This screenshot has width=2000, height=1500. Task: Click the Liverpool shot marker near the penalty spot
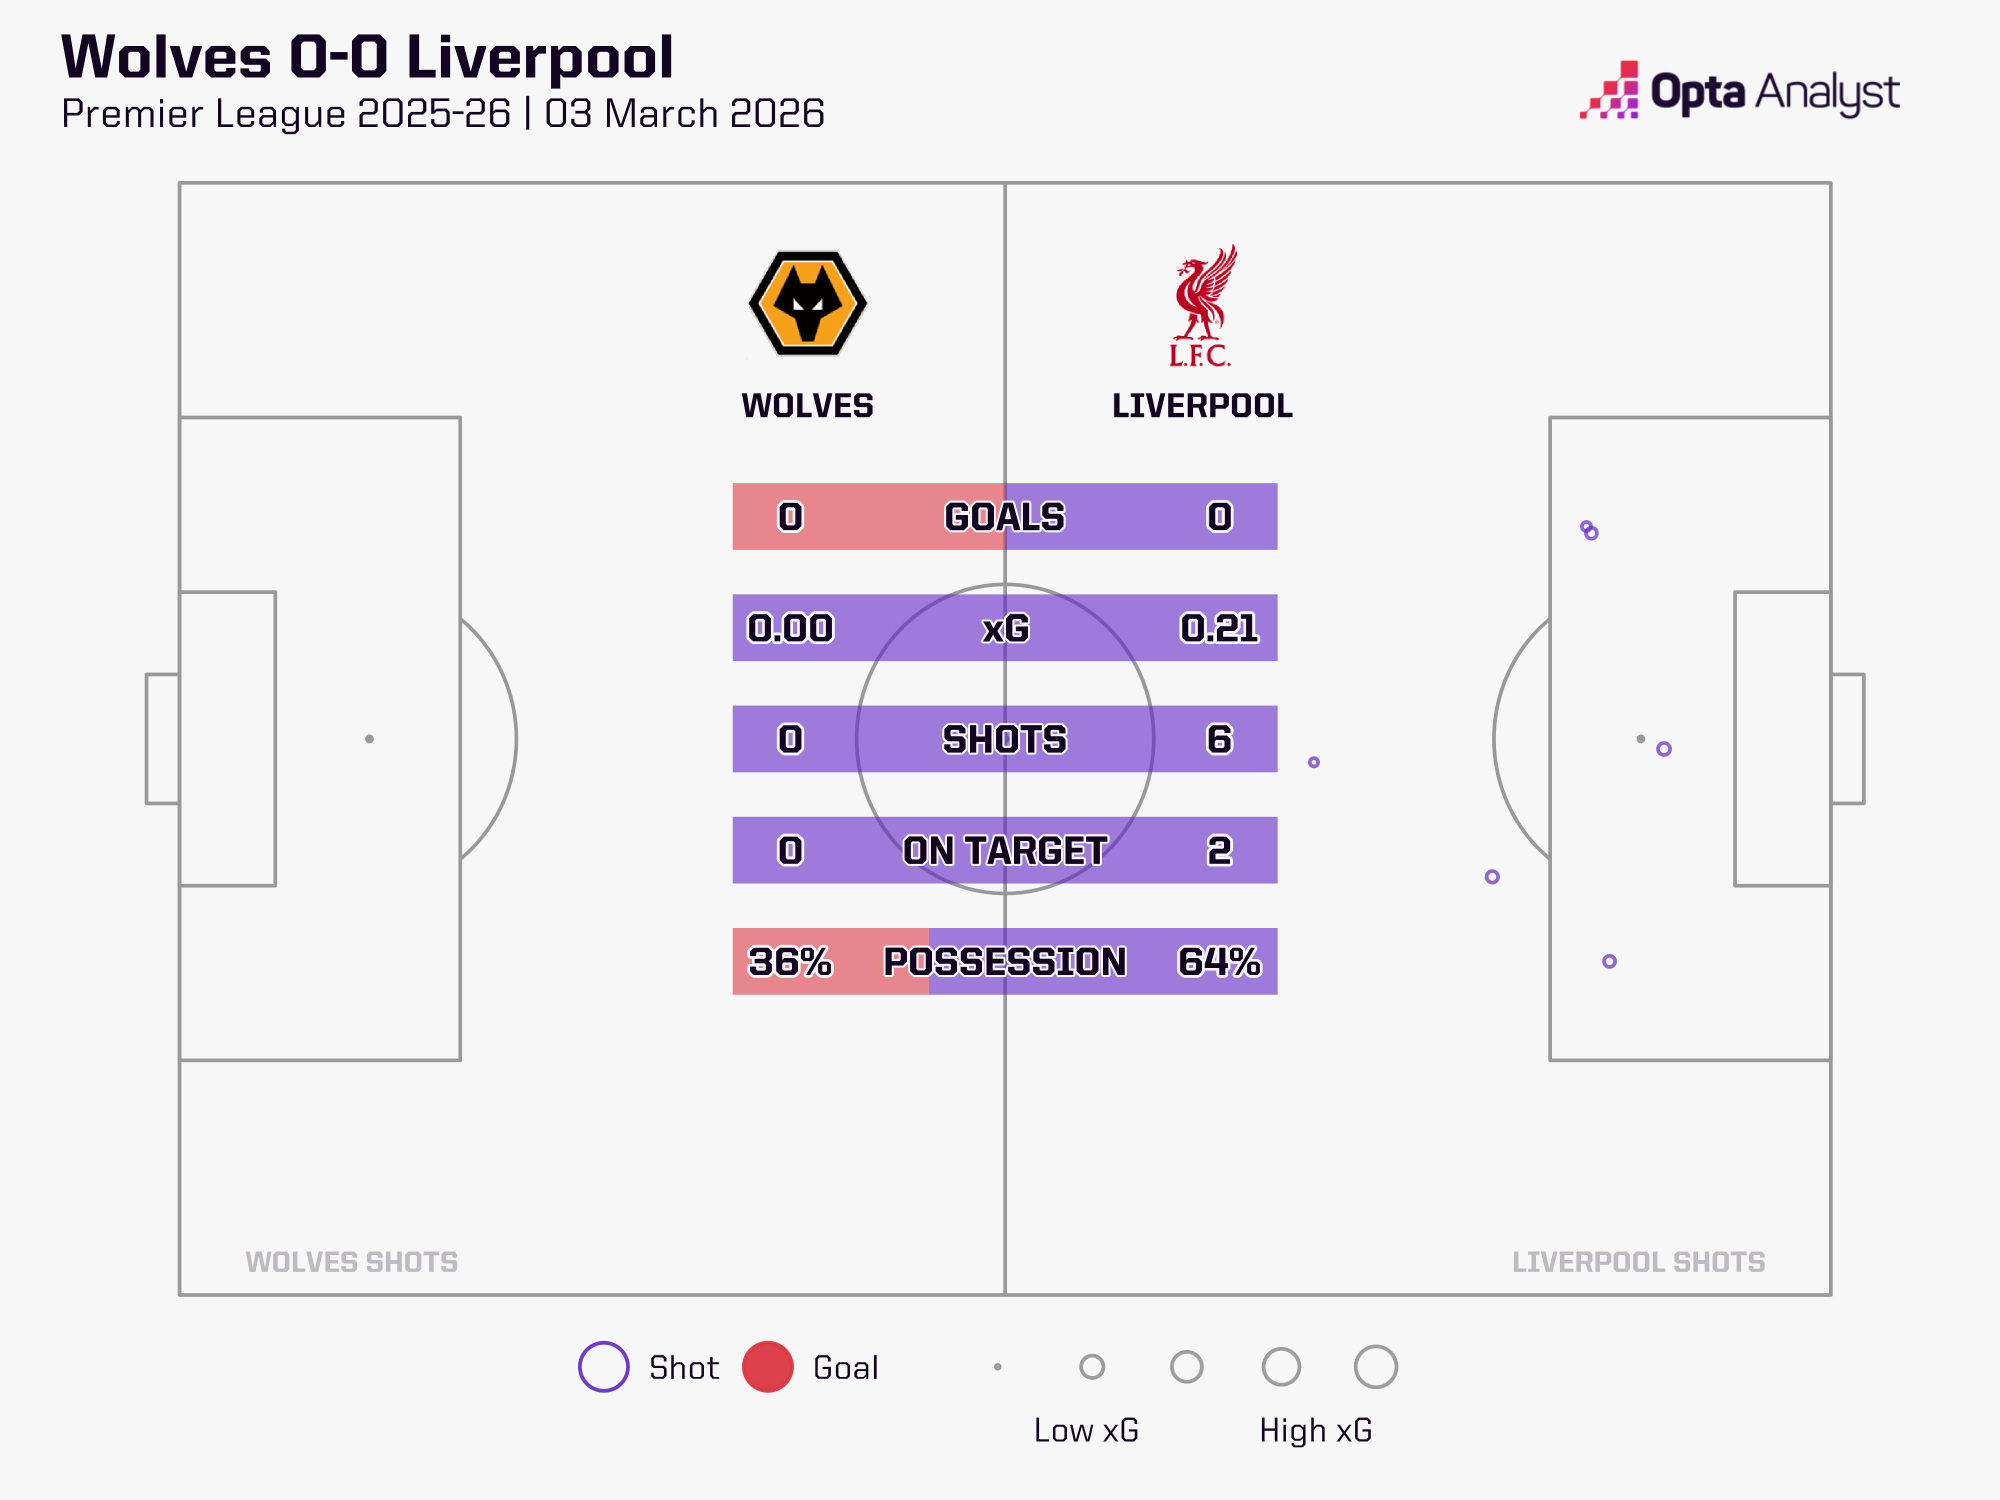(x=1664, y=749)
